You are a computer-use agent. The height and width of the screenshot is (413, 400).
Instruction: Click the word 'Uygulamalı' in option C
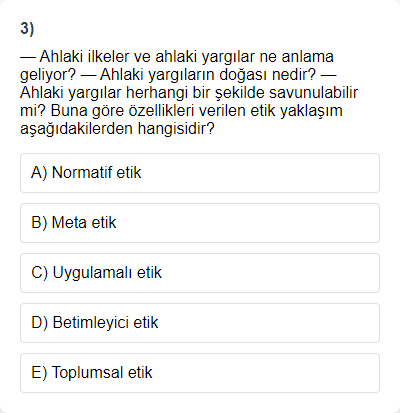click(93, 274)
